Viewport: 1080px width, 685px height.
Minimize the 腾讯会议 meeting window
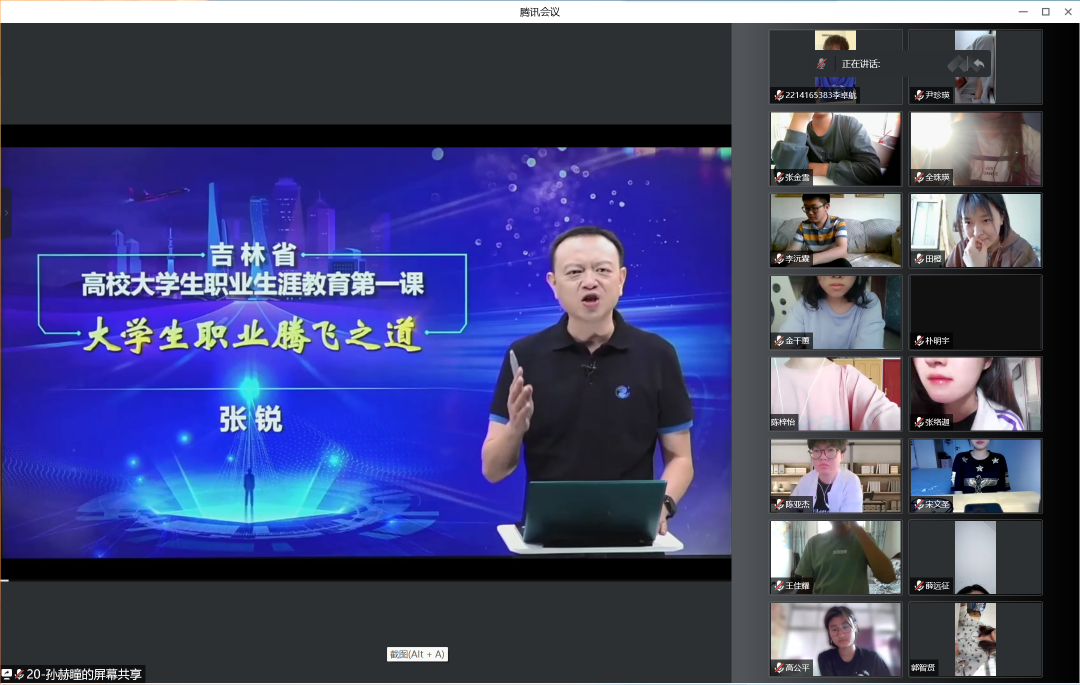coord(1022,11)
